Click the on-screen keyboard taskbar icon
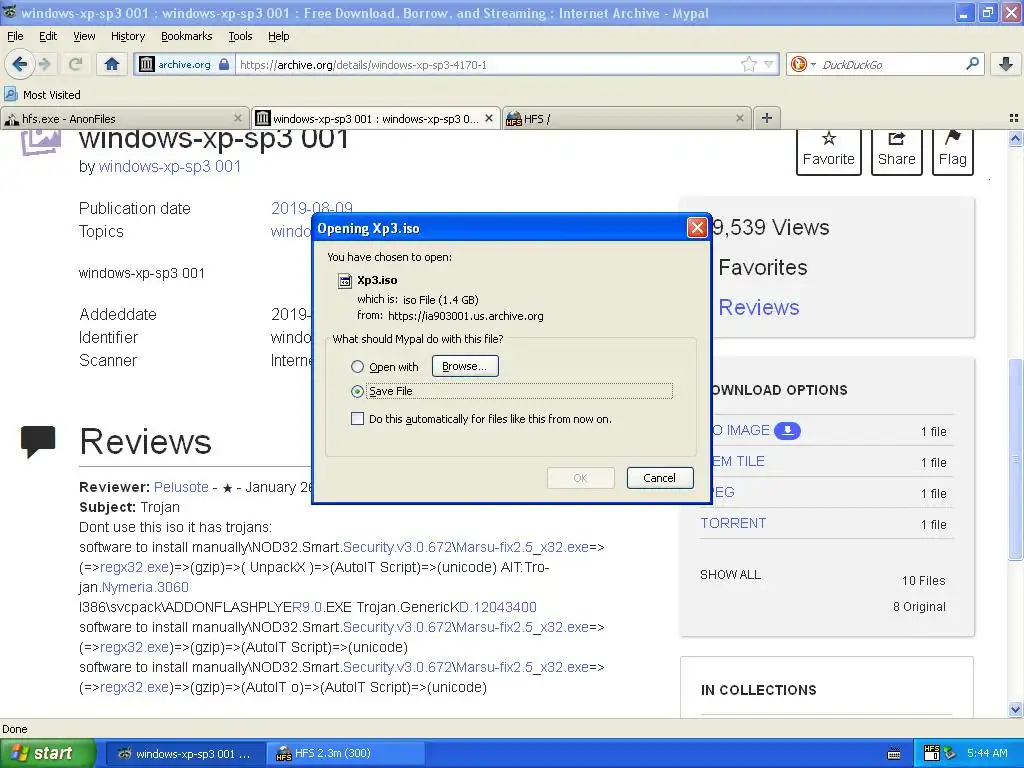Image resolution: width=1024 pixels, height=768 pixels. click(x=895, y=754)
